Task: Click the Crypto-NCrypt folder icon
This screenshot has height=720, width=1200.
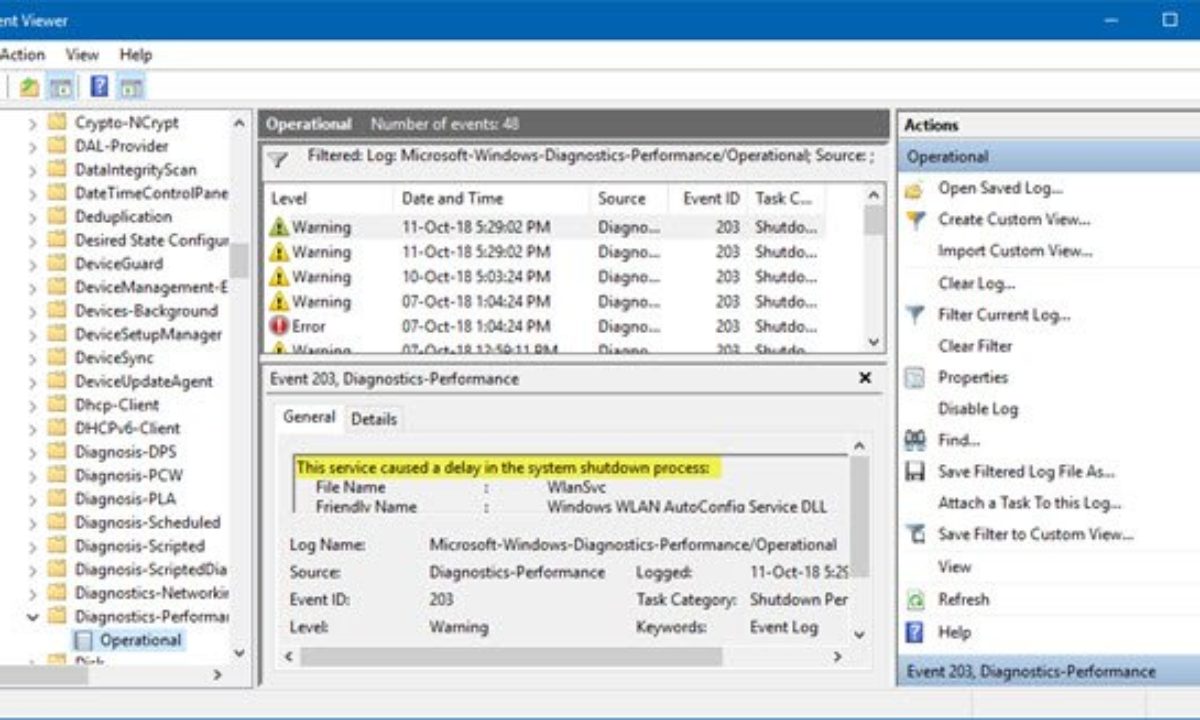Action: [x=57, y=123]
